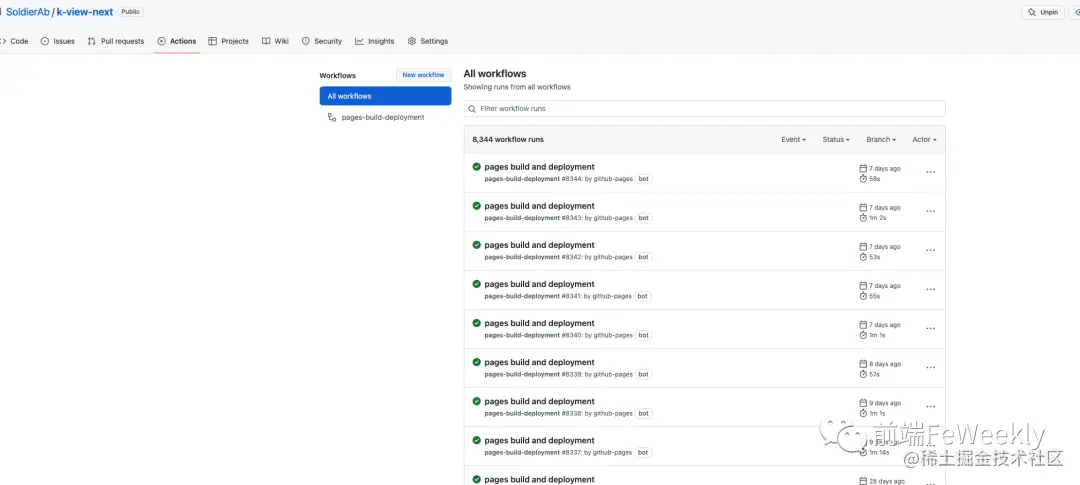Select the Actions tab

point(177,41)
